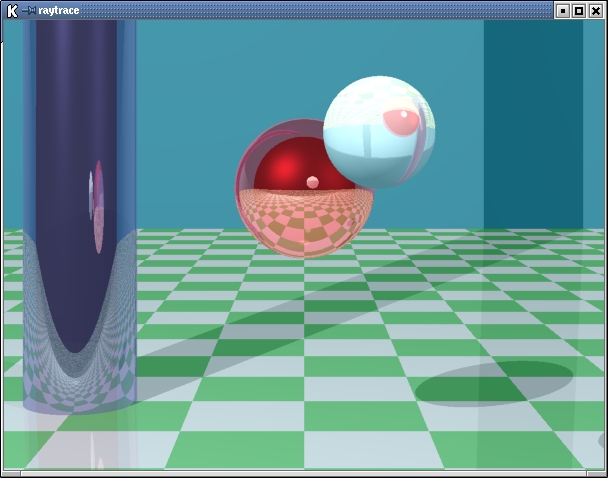Click the pink oval reflection on the cylinder

[x=98, y=205]
